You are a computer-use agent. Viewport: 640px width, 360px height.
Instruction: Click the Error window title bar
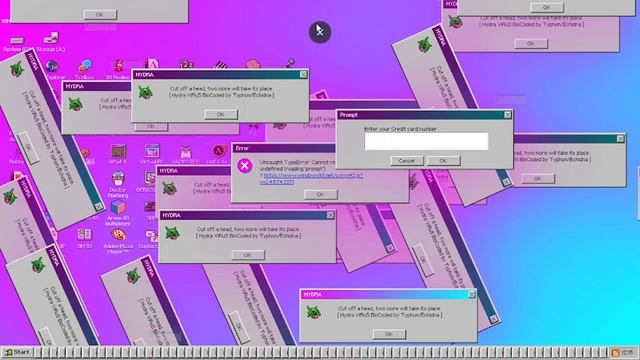[284, 148]
